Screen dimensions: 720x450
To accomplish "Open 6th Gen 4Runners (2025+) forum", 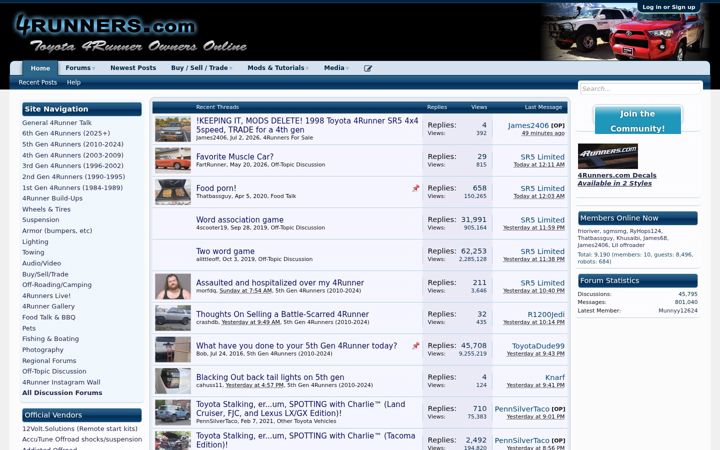I will coord(66,133).
